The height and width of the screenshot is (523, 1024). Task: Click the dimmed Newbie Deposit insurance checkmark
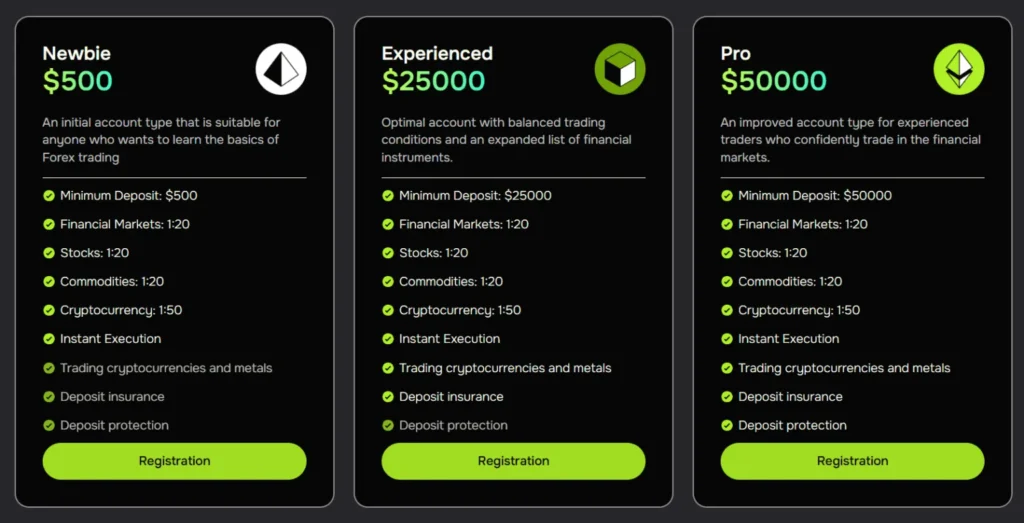49,397
